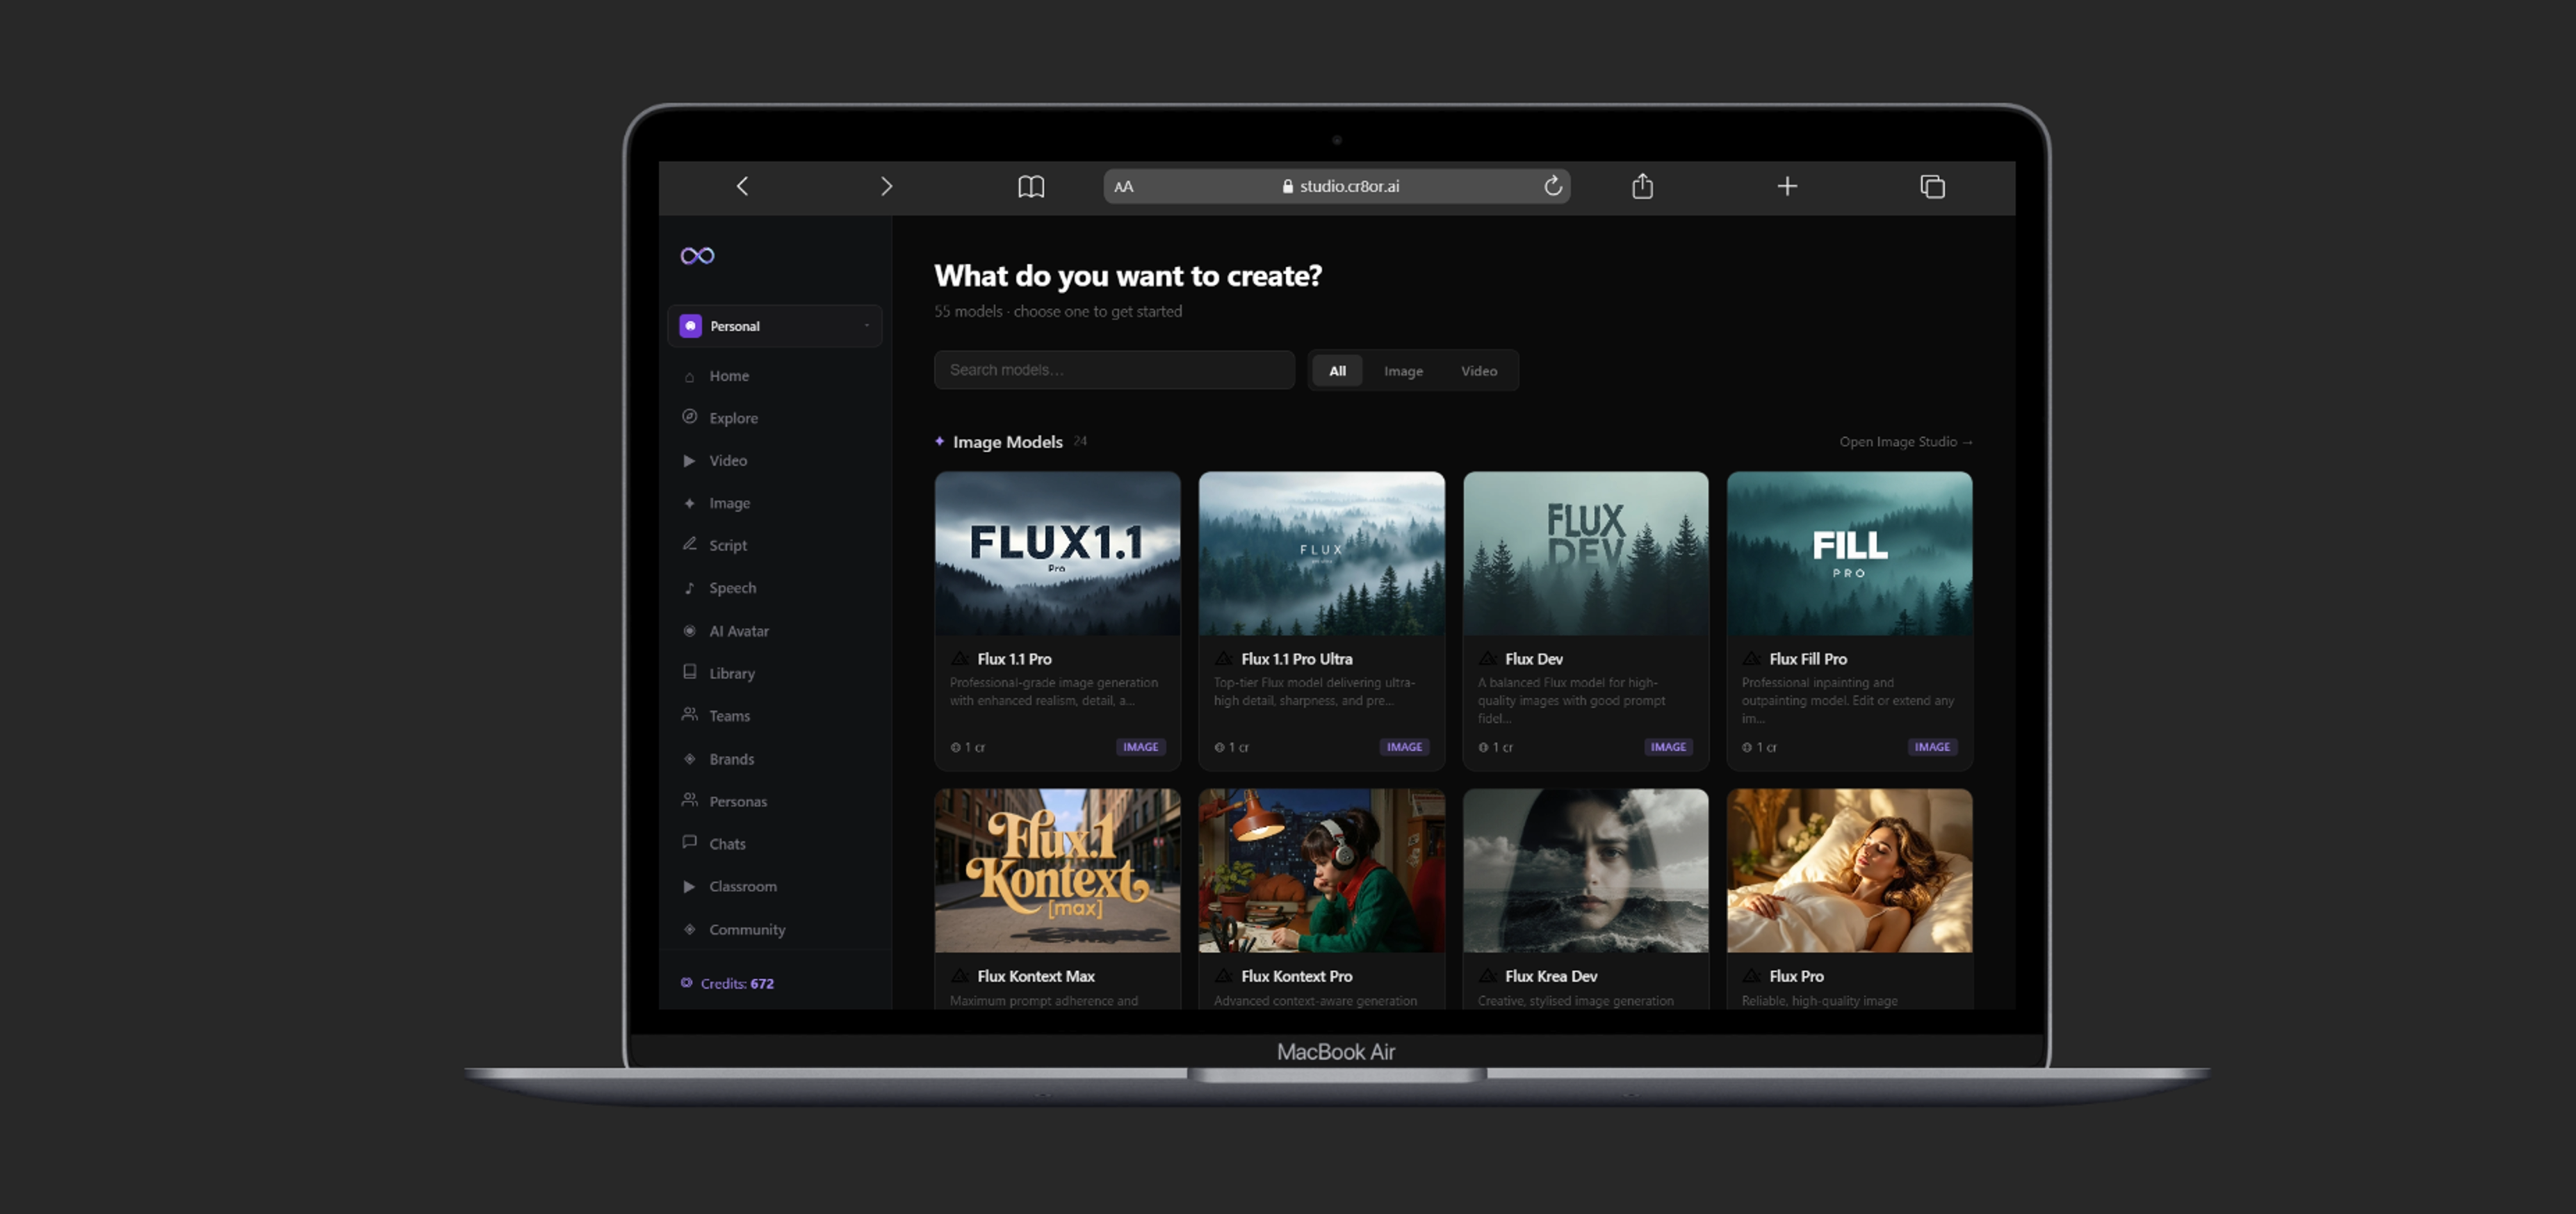Click the AI Avatar circle icon
Viewport: 2576px width, 1214px height.
click(689, 631)
